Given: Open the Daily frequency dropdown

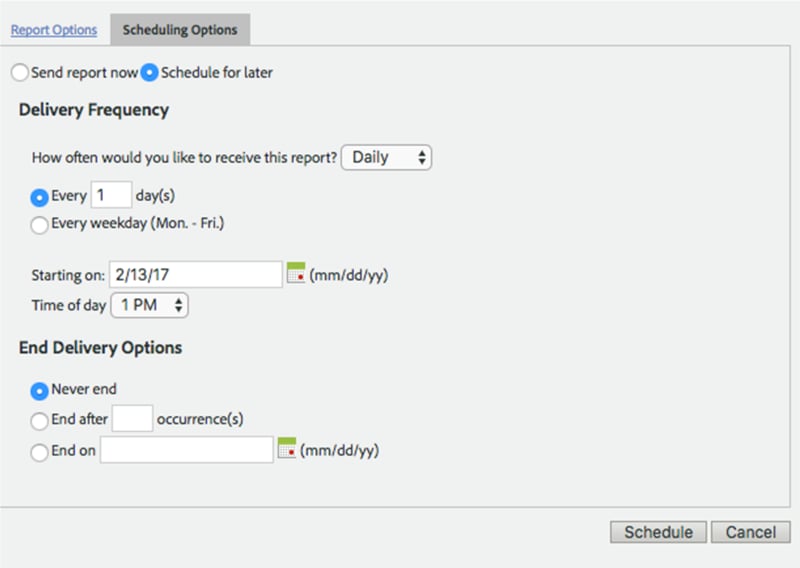Looking at the screenshot, I should [x=386, y=157].
